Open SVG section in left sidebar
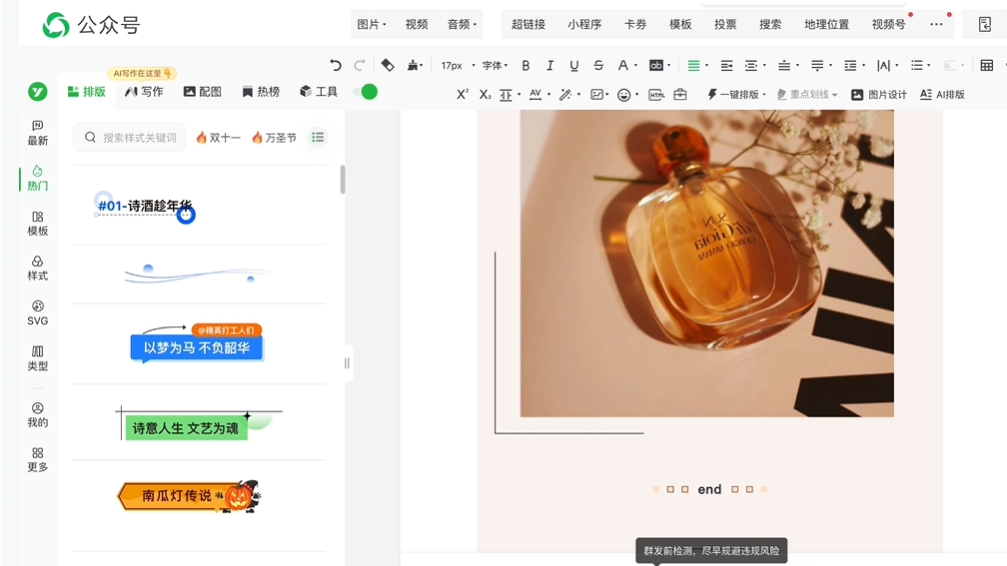 point(38,312)
